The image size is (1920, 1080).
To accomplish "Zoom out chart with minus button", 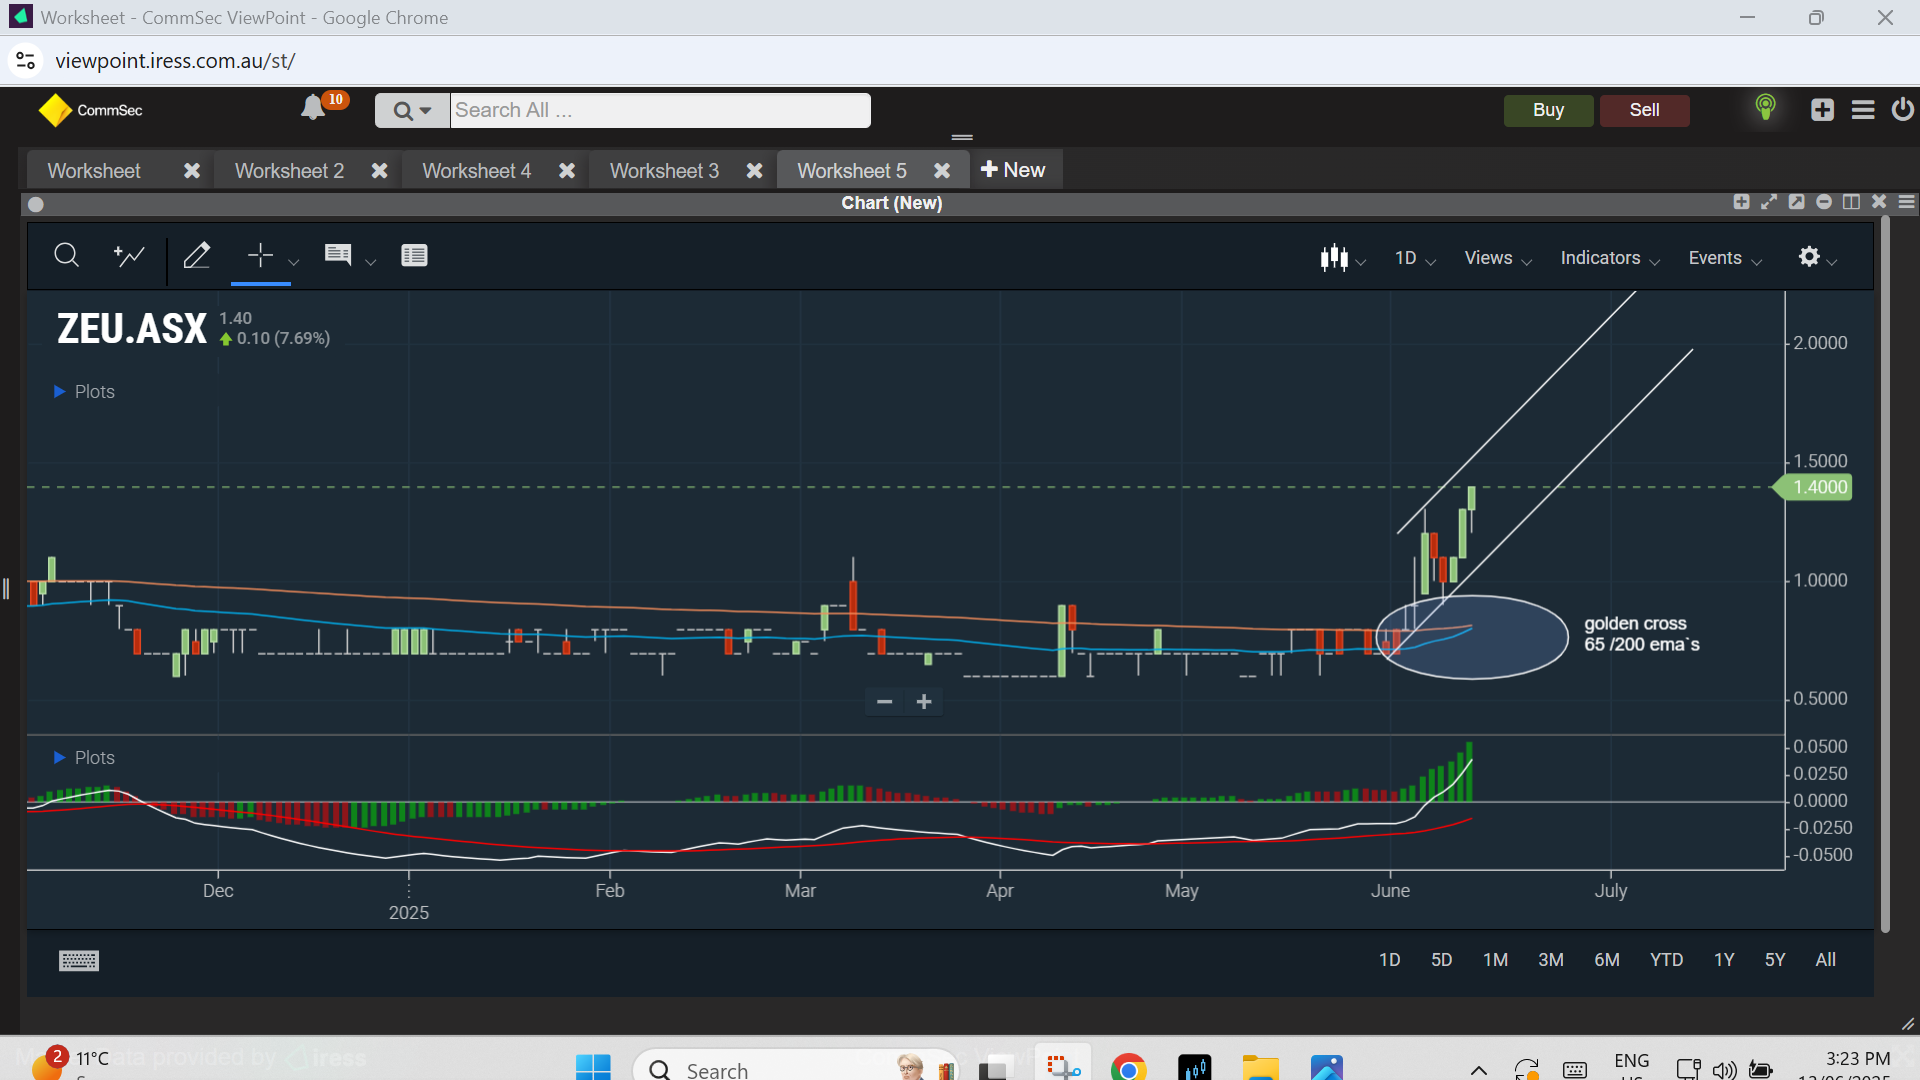I will (x=885, y=702).
